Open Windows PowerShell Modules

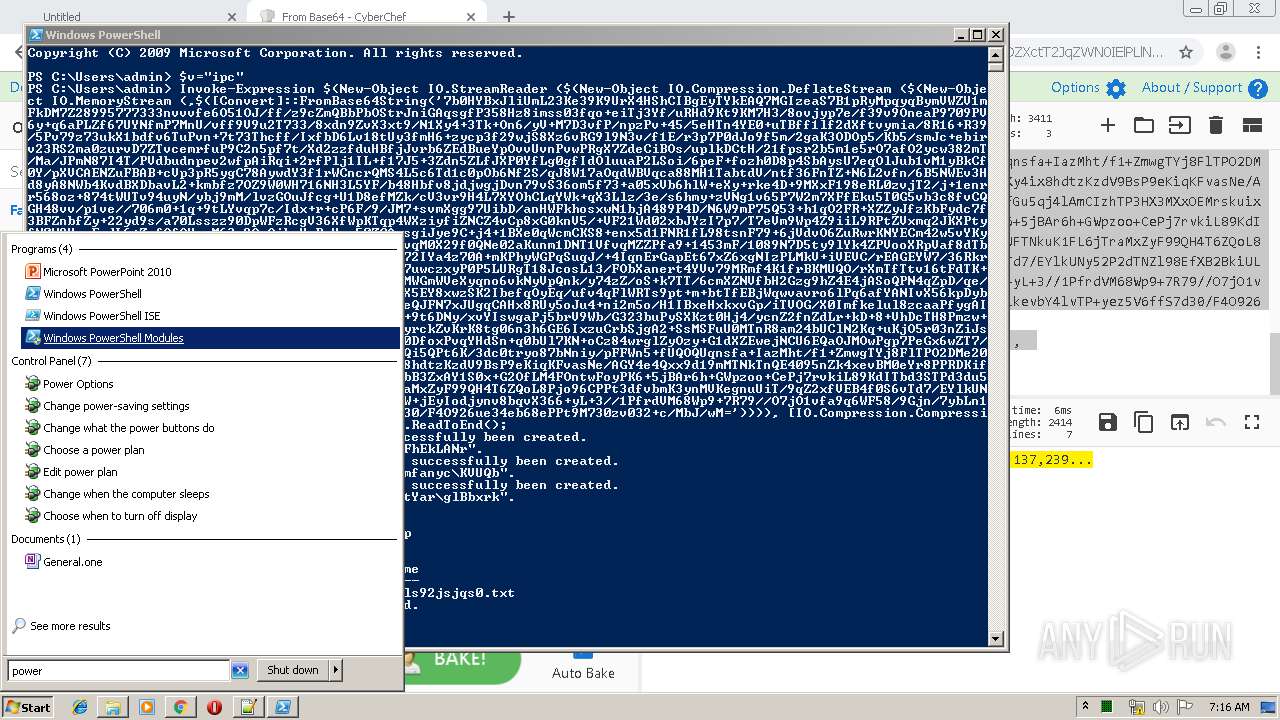210,338
